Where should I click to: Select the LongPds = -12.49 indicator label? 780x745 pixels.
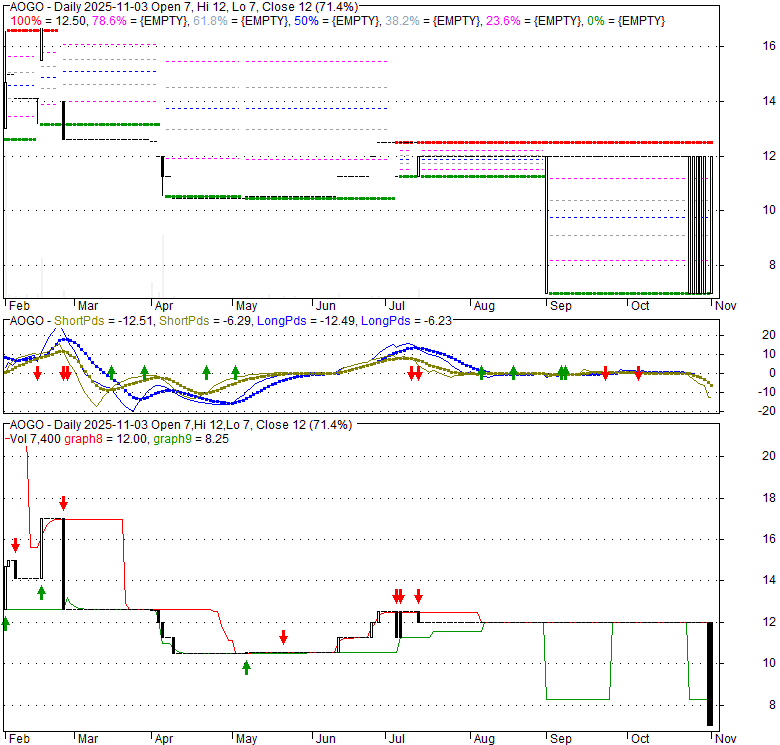(306, 321)
